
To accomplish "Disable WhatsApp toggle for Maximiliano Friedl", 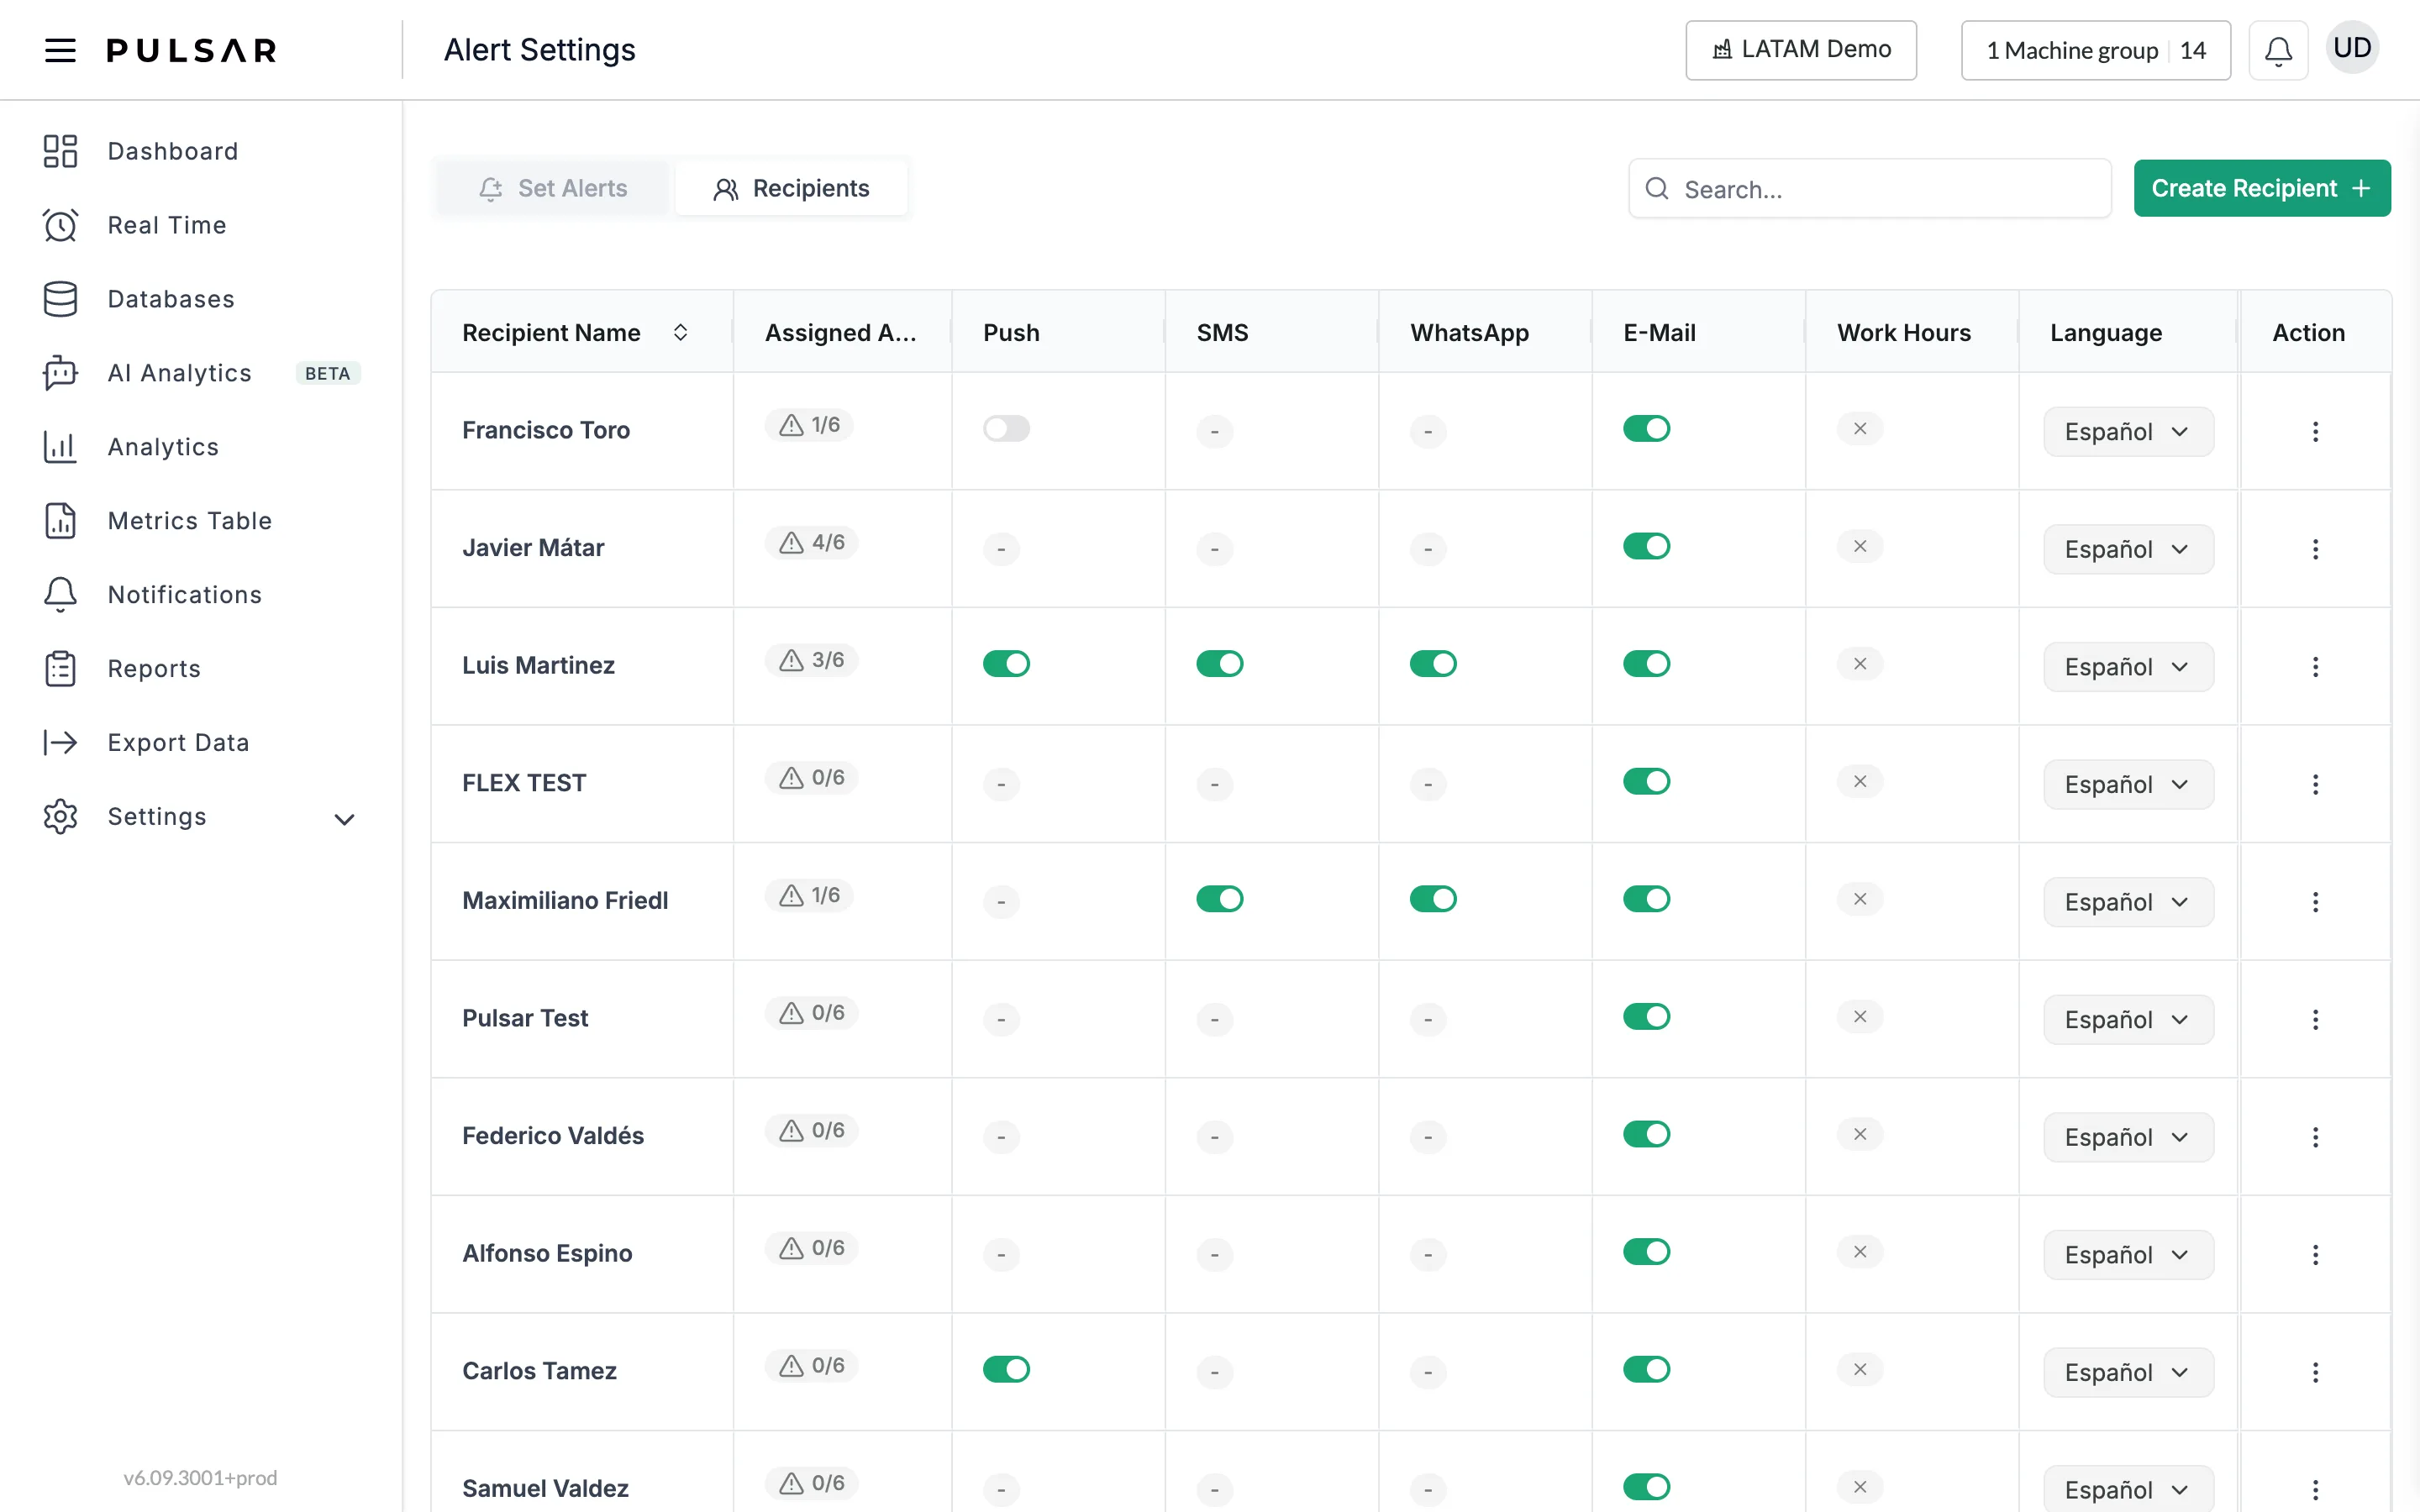I will 1433,899.
